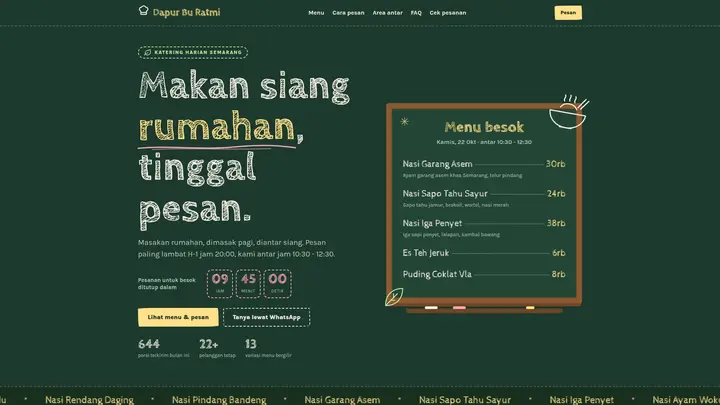Open the Menu navigation item

click(x=316, y=13)
